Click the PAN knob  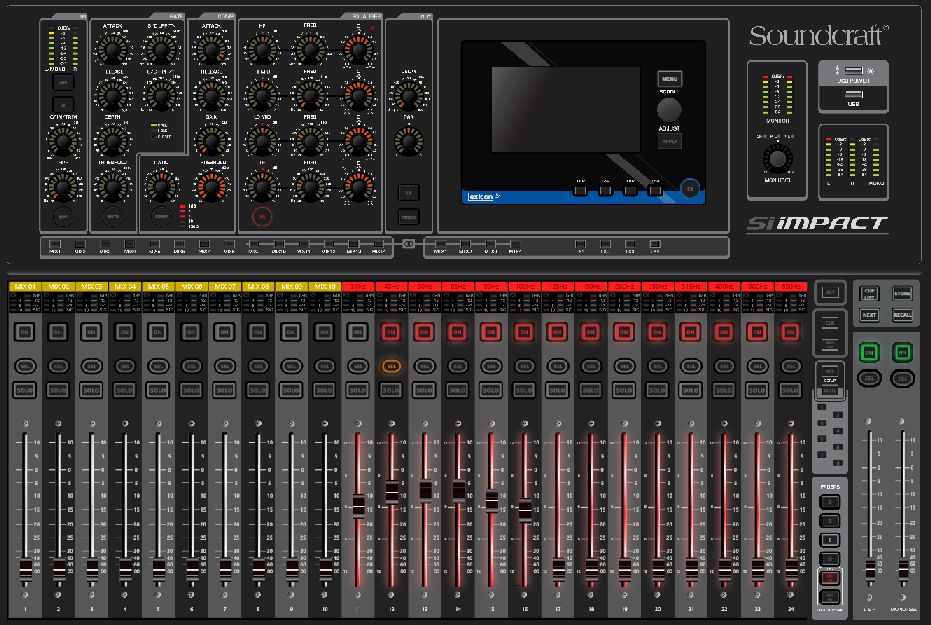[408, 141]
